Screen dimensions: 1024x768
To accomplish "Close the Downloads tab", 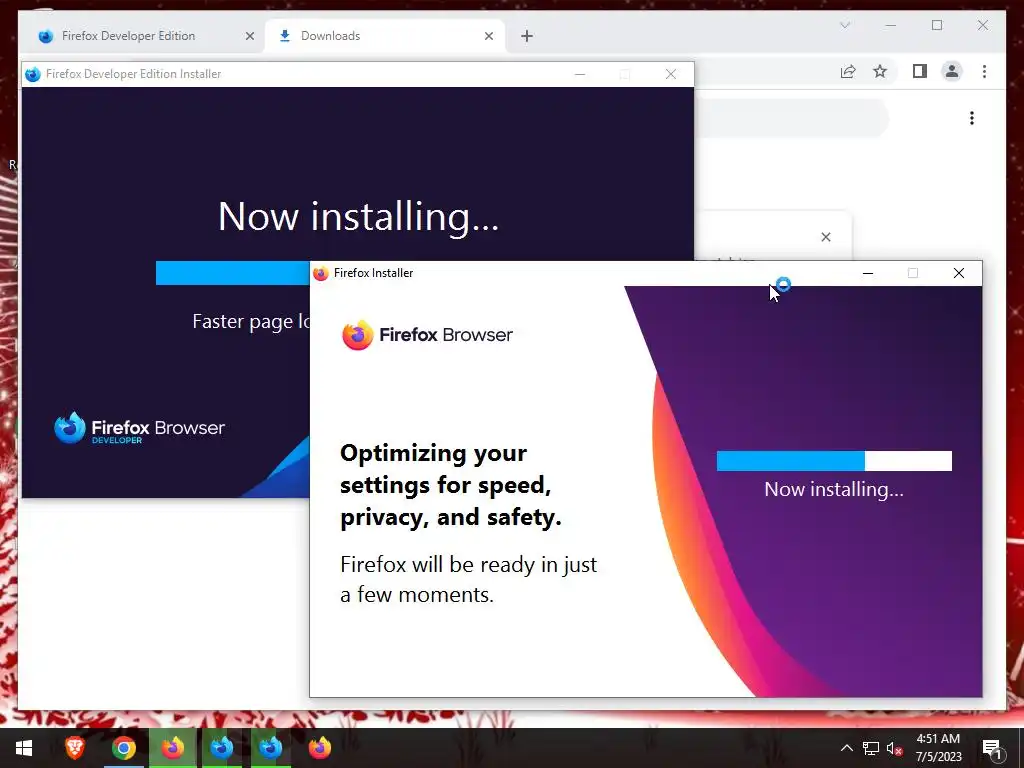I will 488,36.
